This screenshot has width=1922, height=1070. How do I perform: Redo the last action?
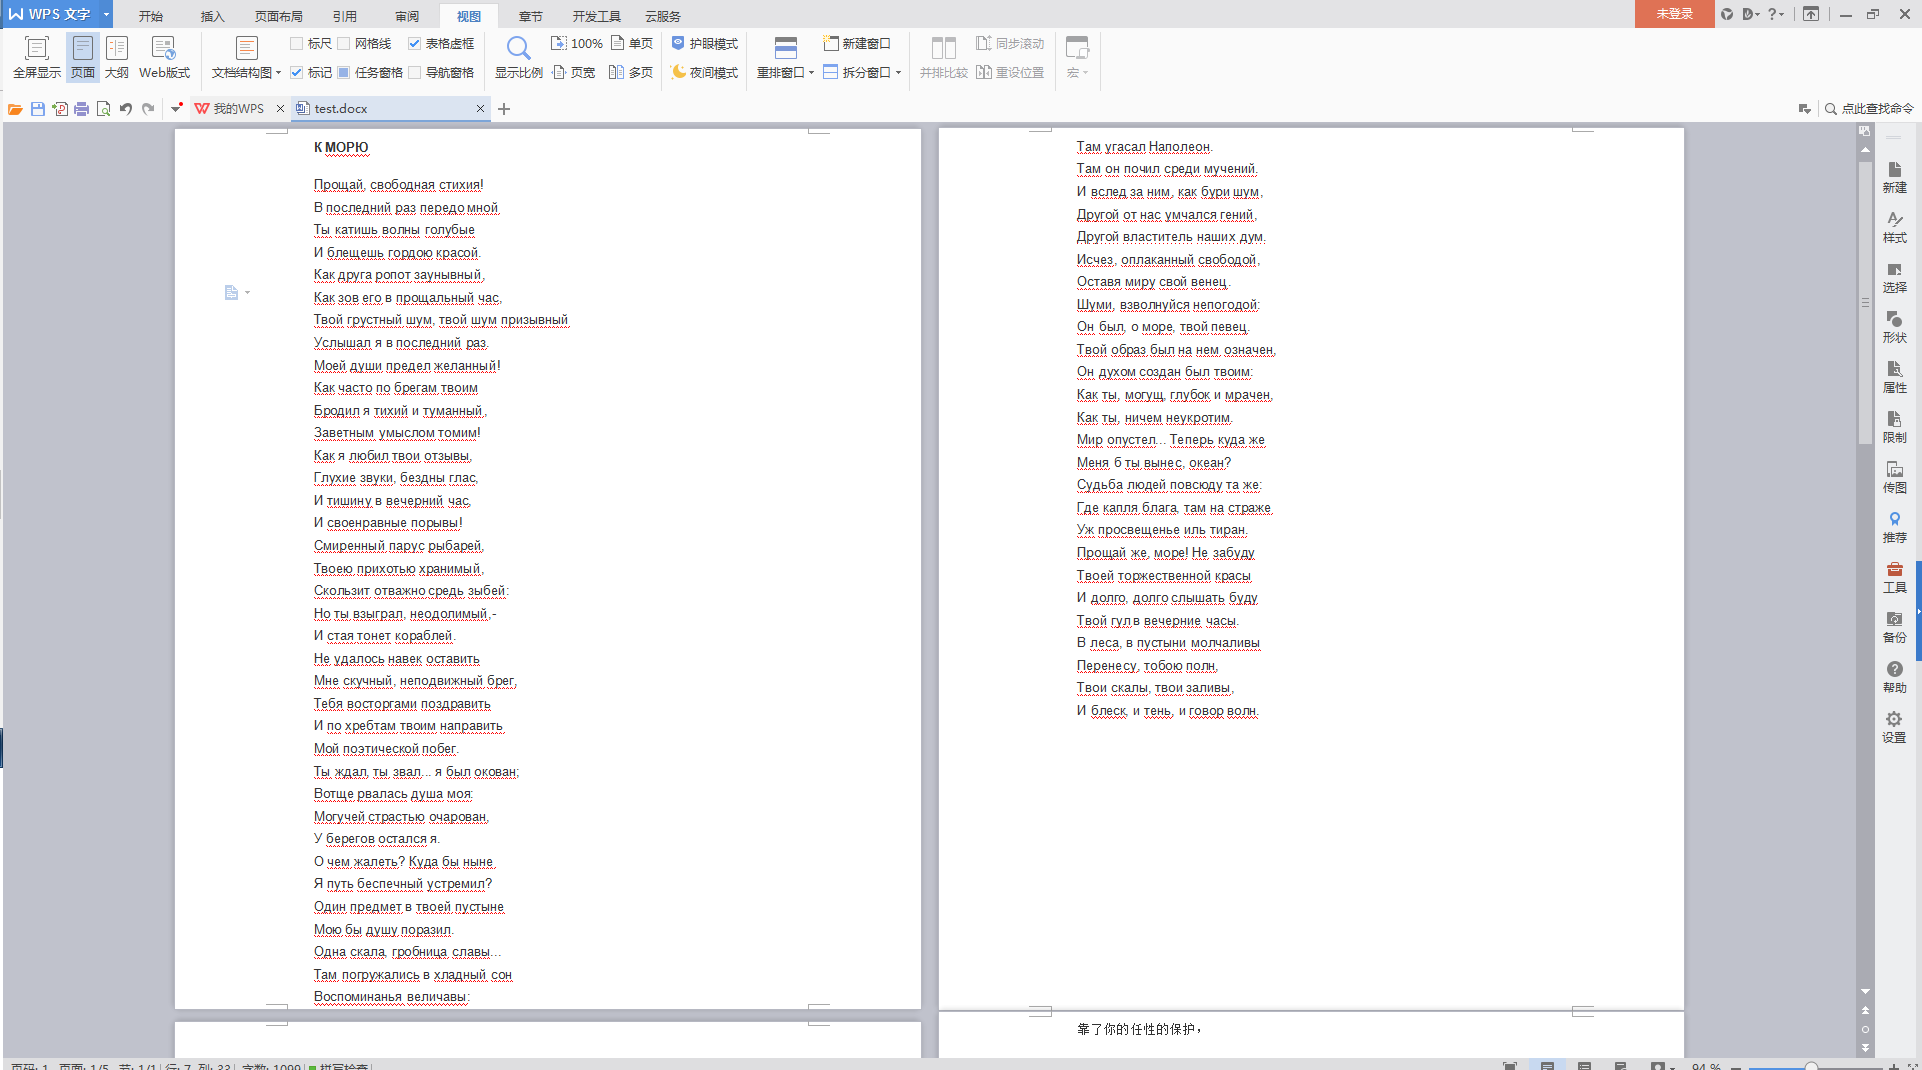click(148, 109)
